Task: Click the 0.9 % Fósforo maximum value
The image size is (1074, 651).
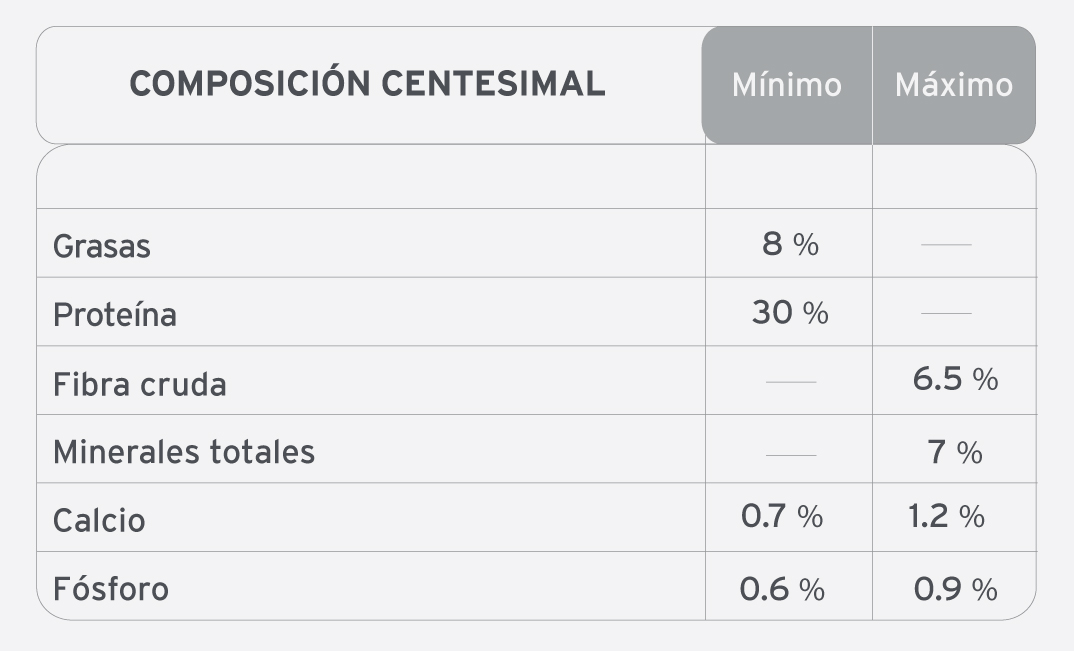Action: (x=955, y=589)
